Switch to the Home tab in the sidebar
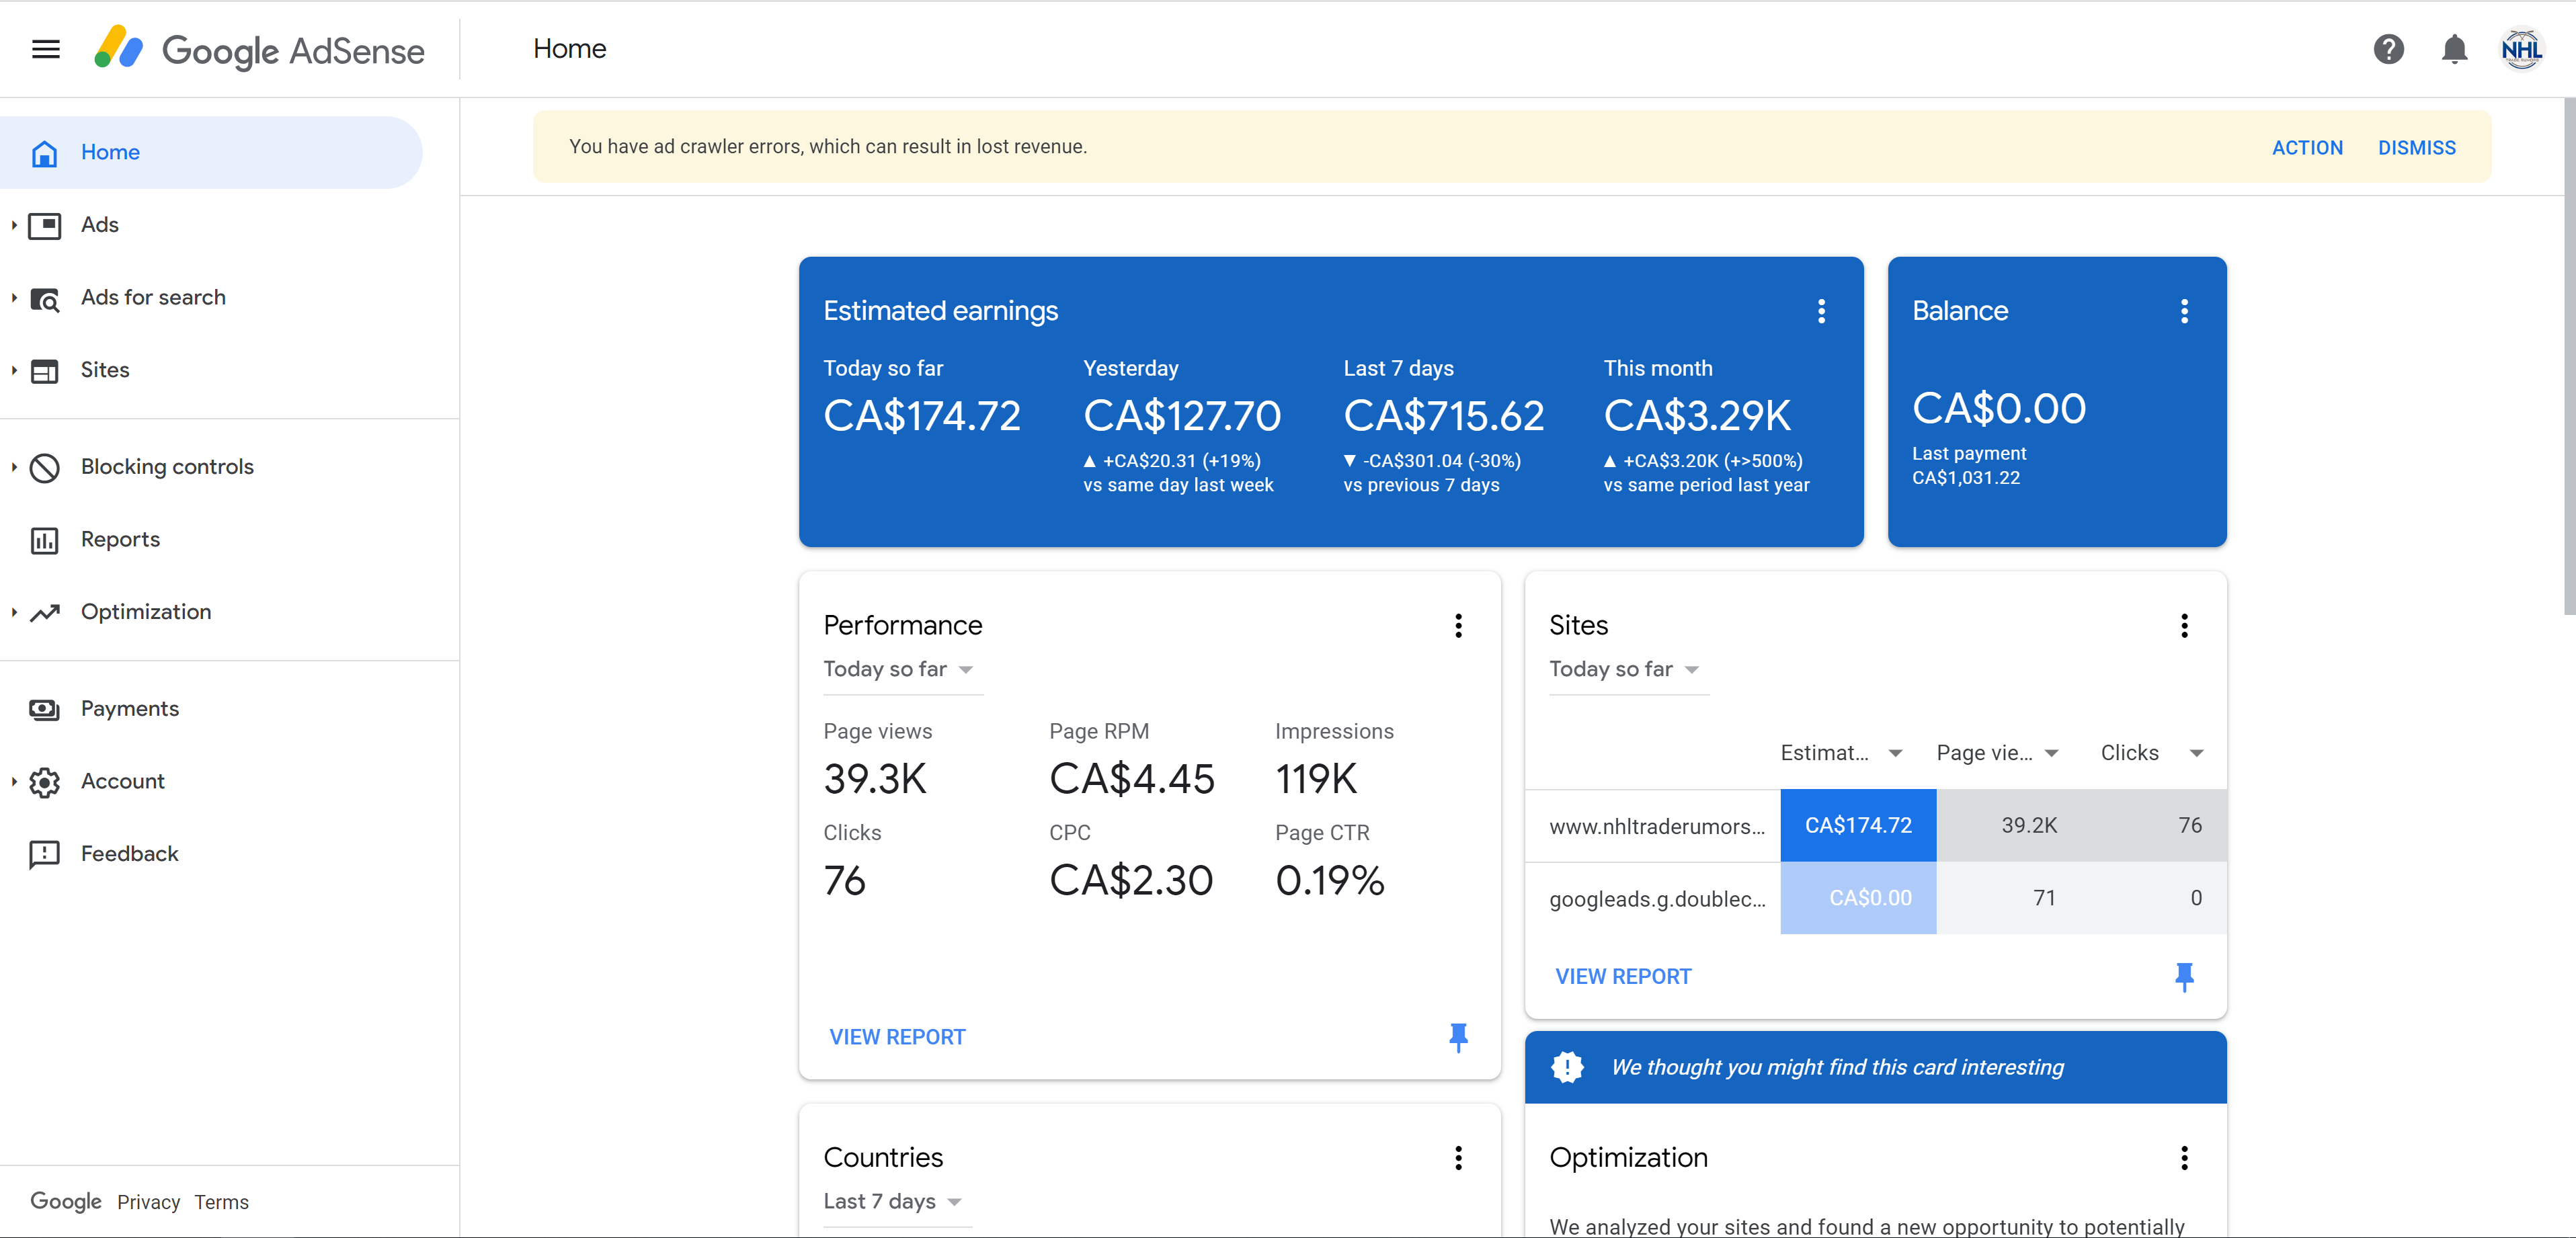The image size is (2576, 1238). click(110, 152)
